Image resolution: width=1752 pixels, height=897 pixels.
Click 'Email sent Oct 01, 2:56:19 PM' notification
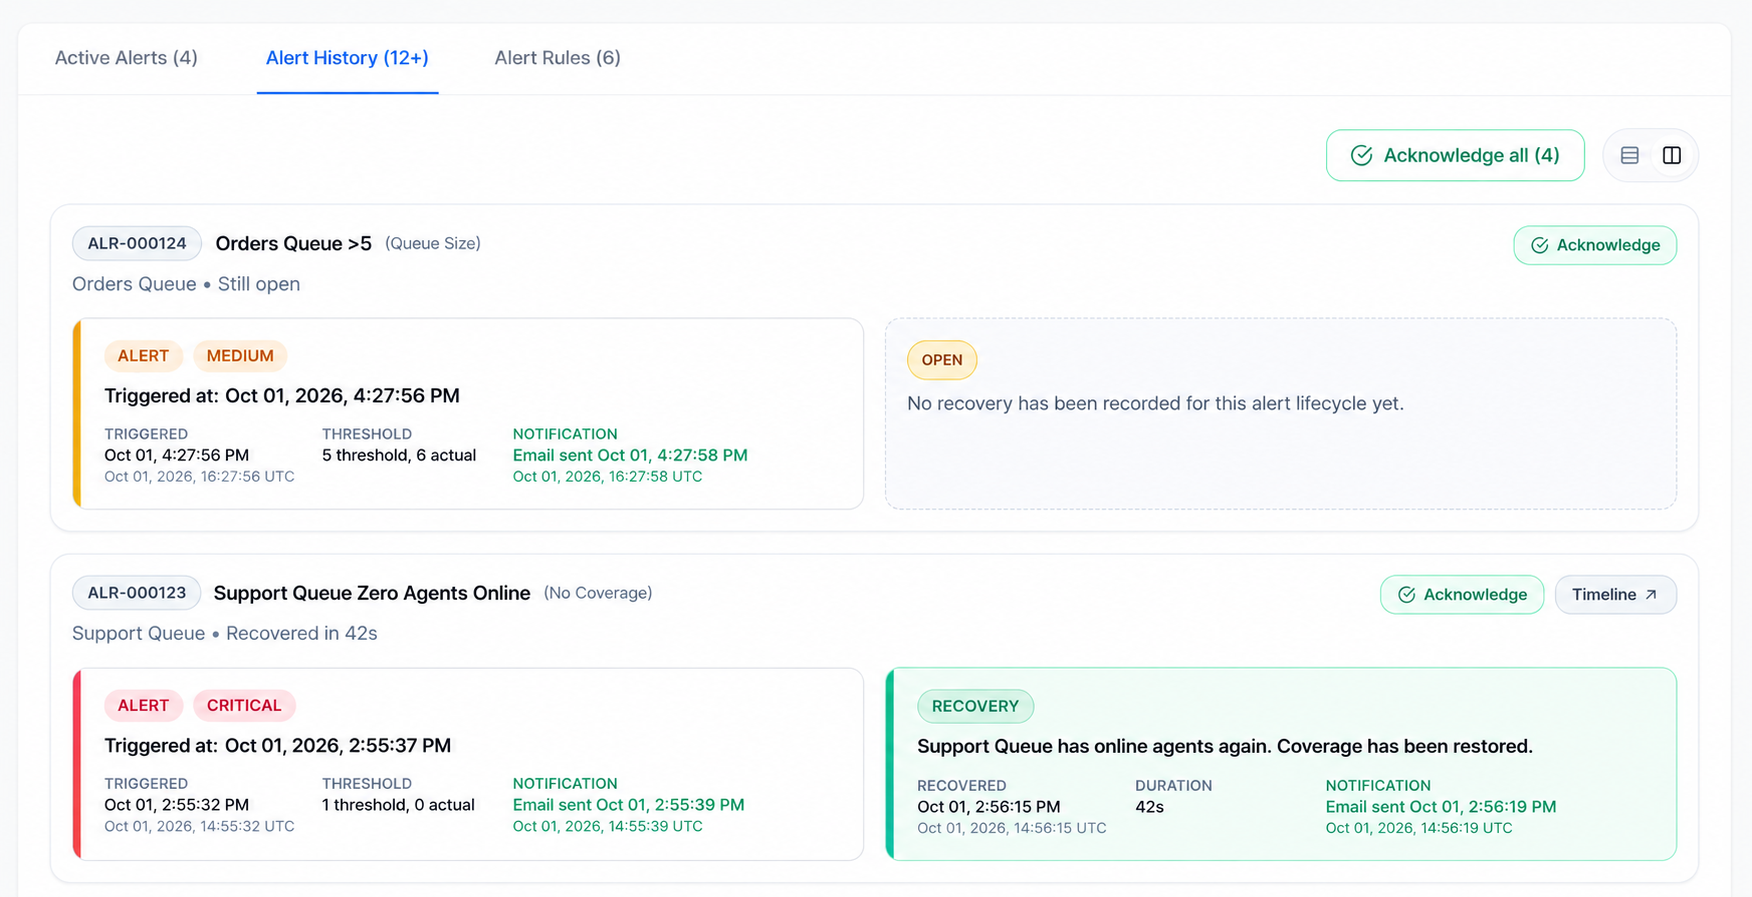click(1441, 807)
